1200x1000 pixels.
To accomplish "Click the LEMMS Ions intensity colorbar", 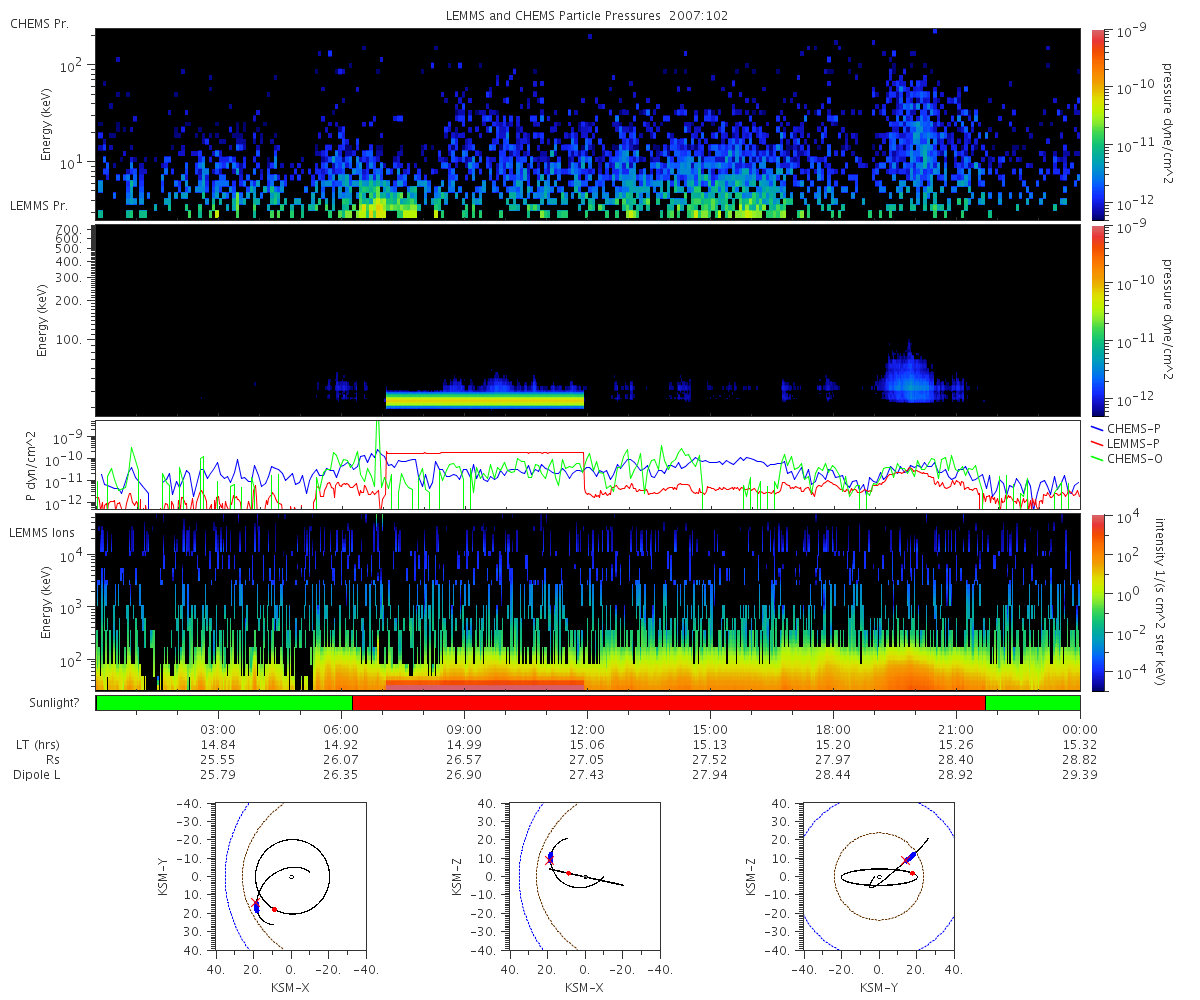I will 1097,602.
